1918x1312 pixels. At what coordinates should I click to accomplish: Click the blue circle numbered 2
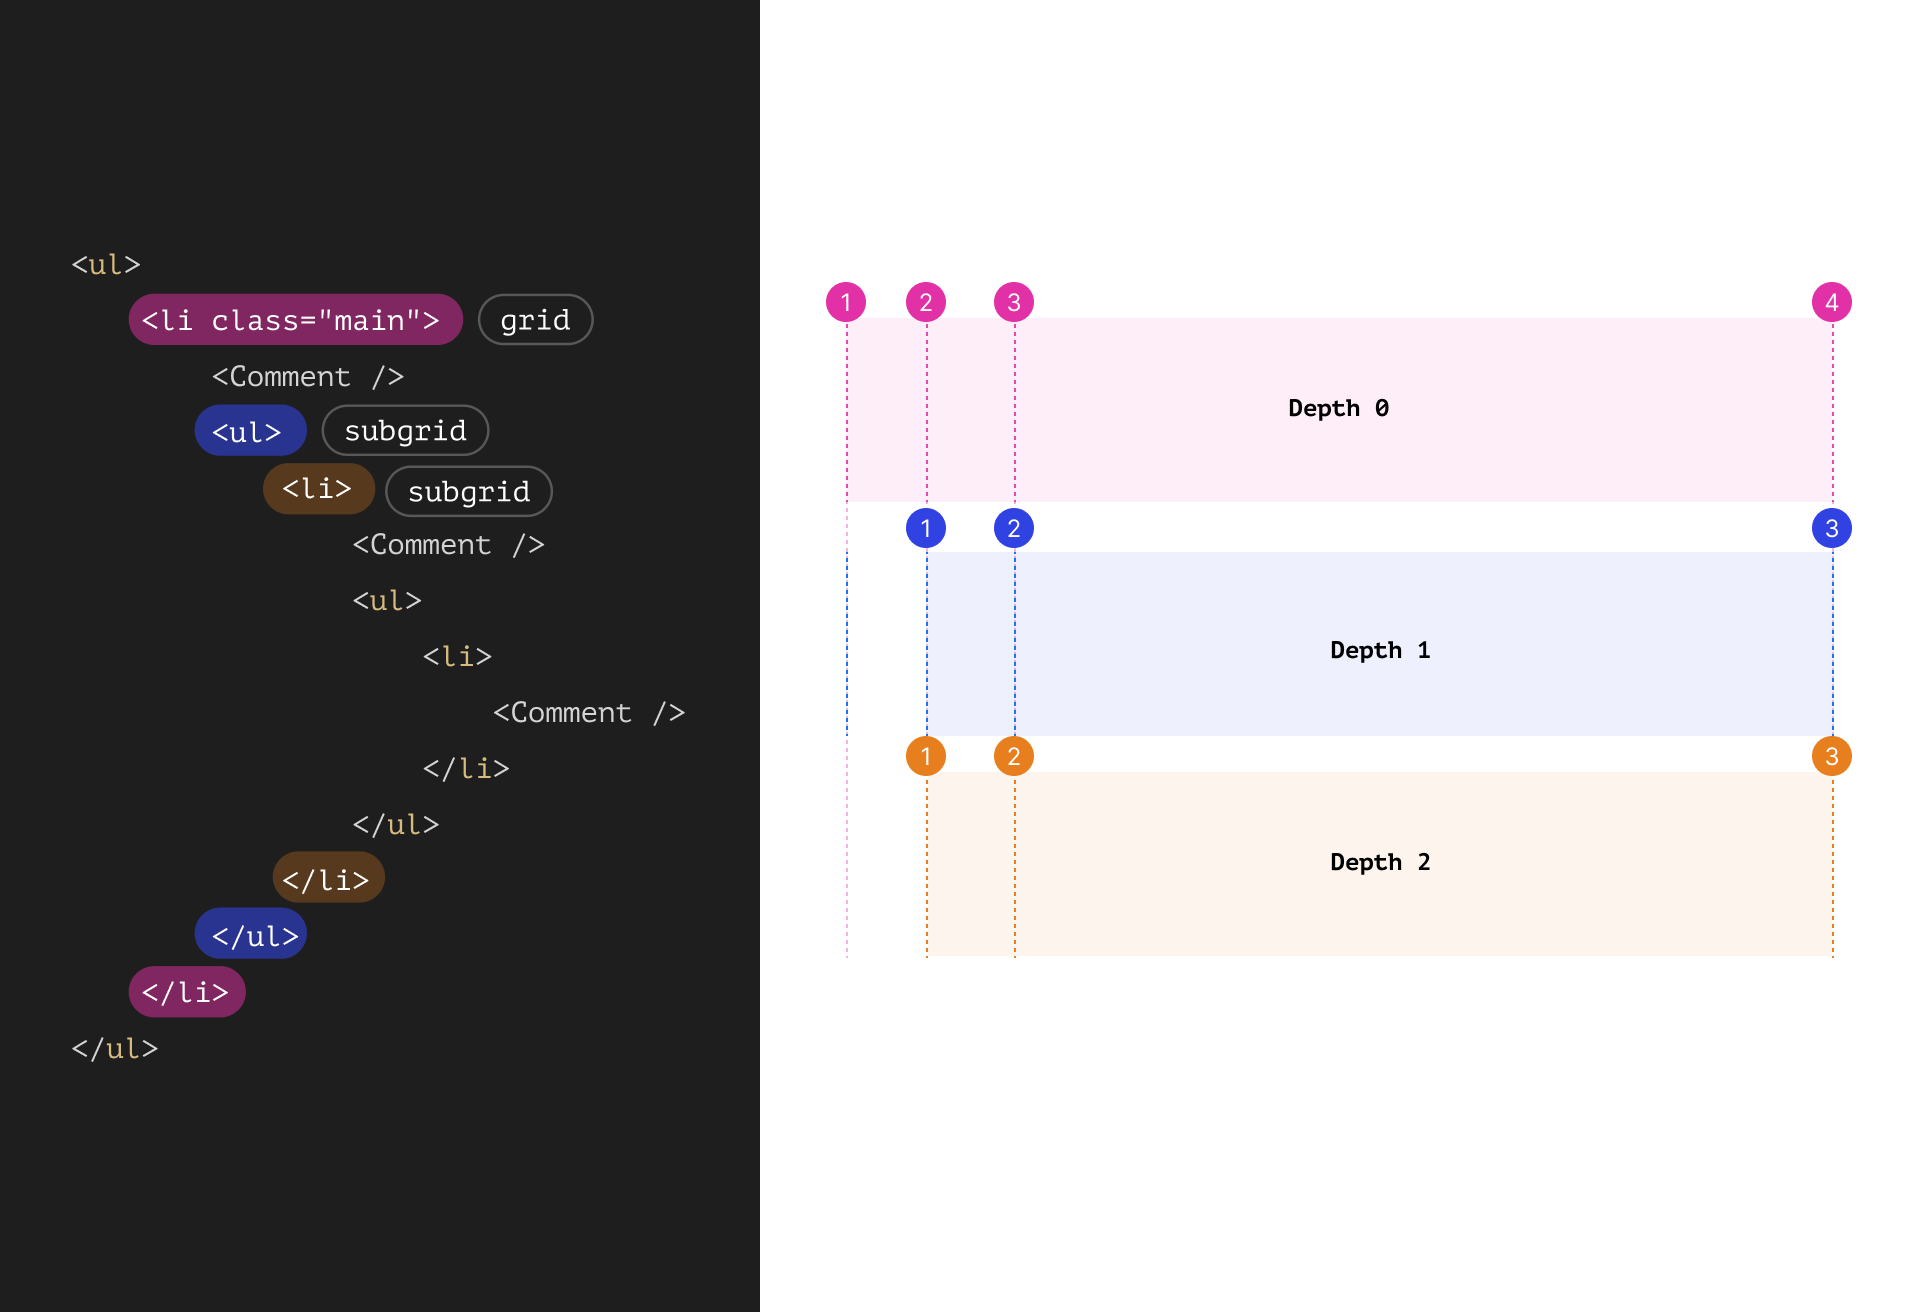(1013, 528)
